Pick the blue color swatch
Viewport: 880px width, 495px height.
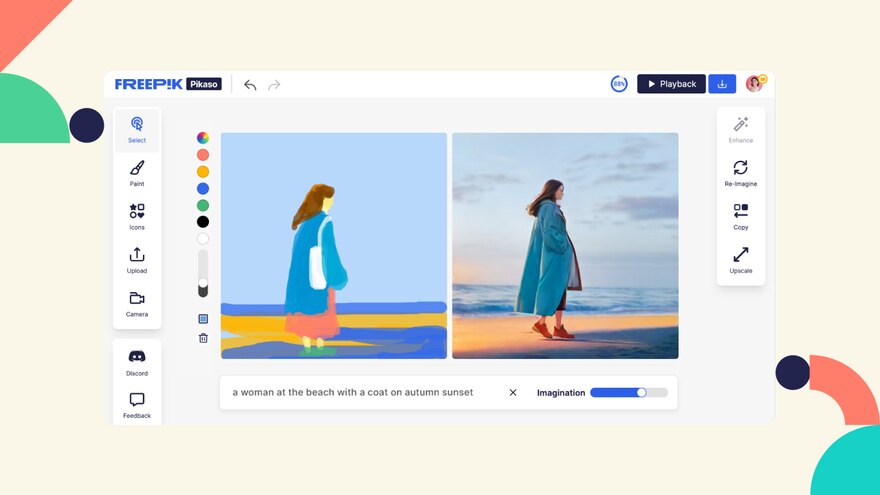pyautogui.click(x=203, y=188)
